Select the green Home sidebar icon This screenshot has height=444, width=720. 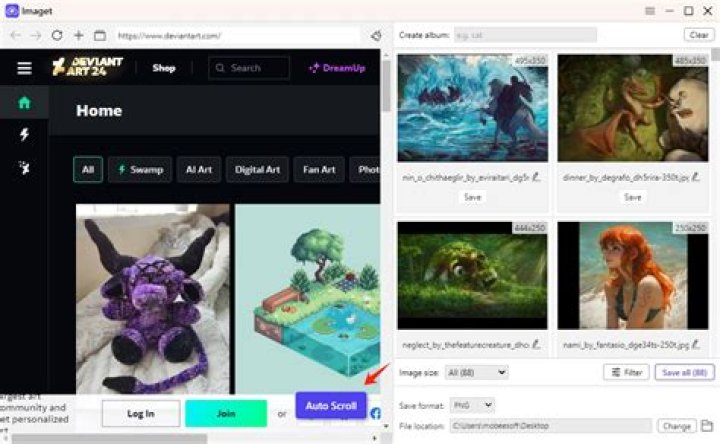24,102
